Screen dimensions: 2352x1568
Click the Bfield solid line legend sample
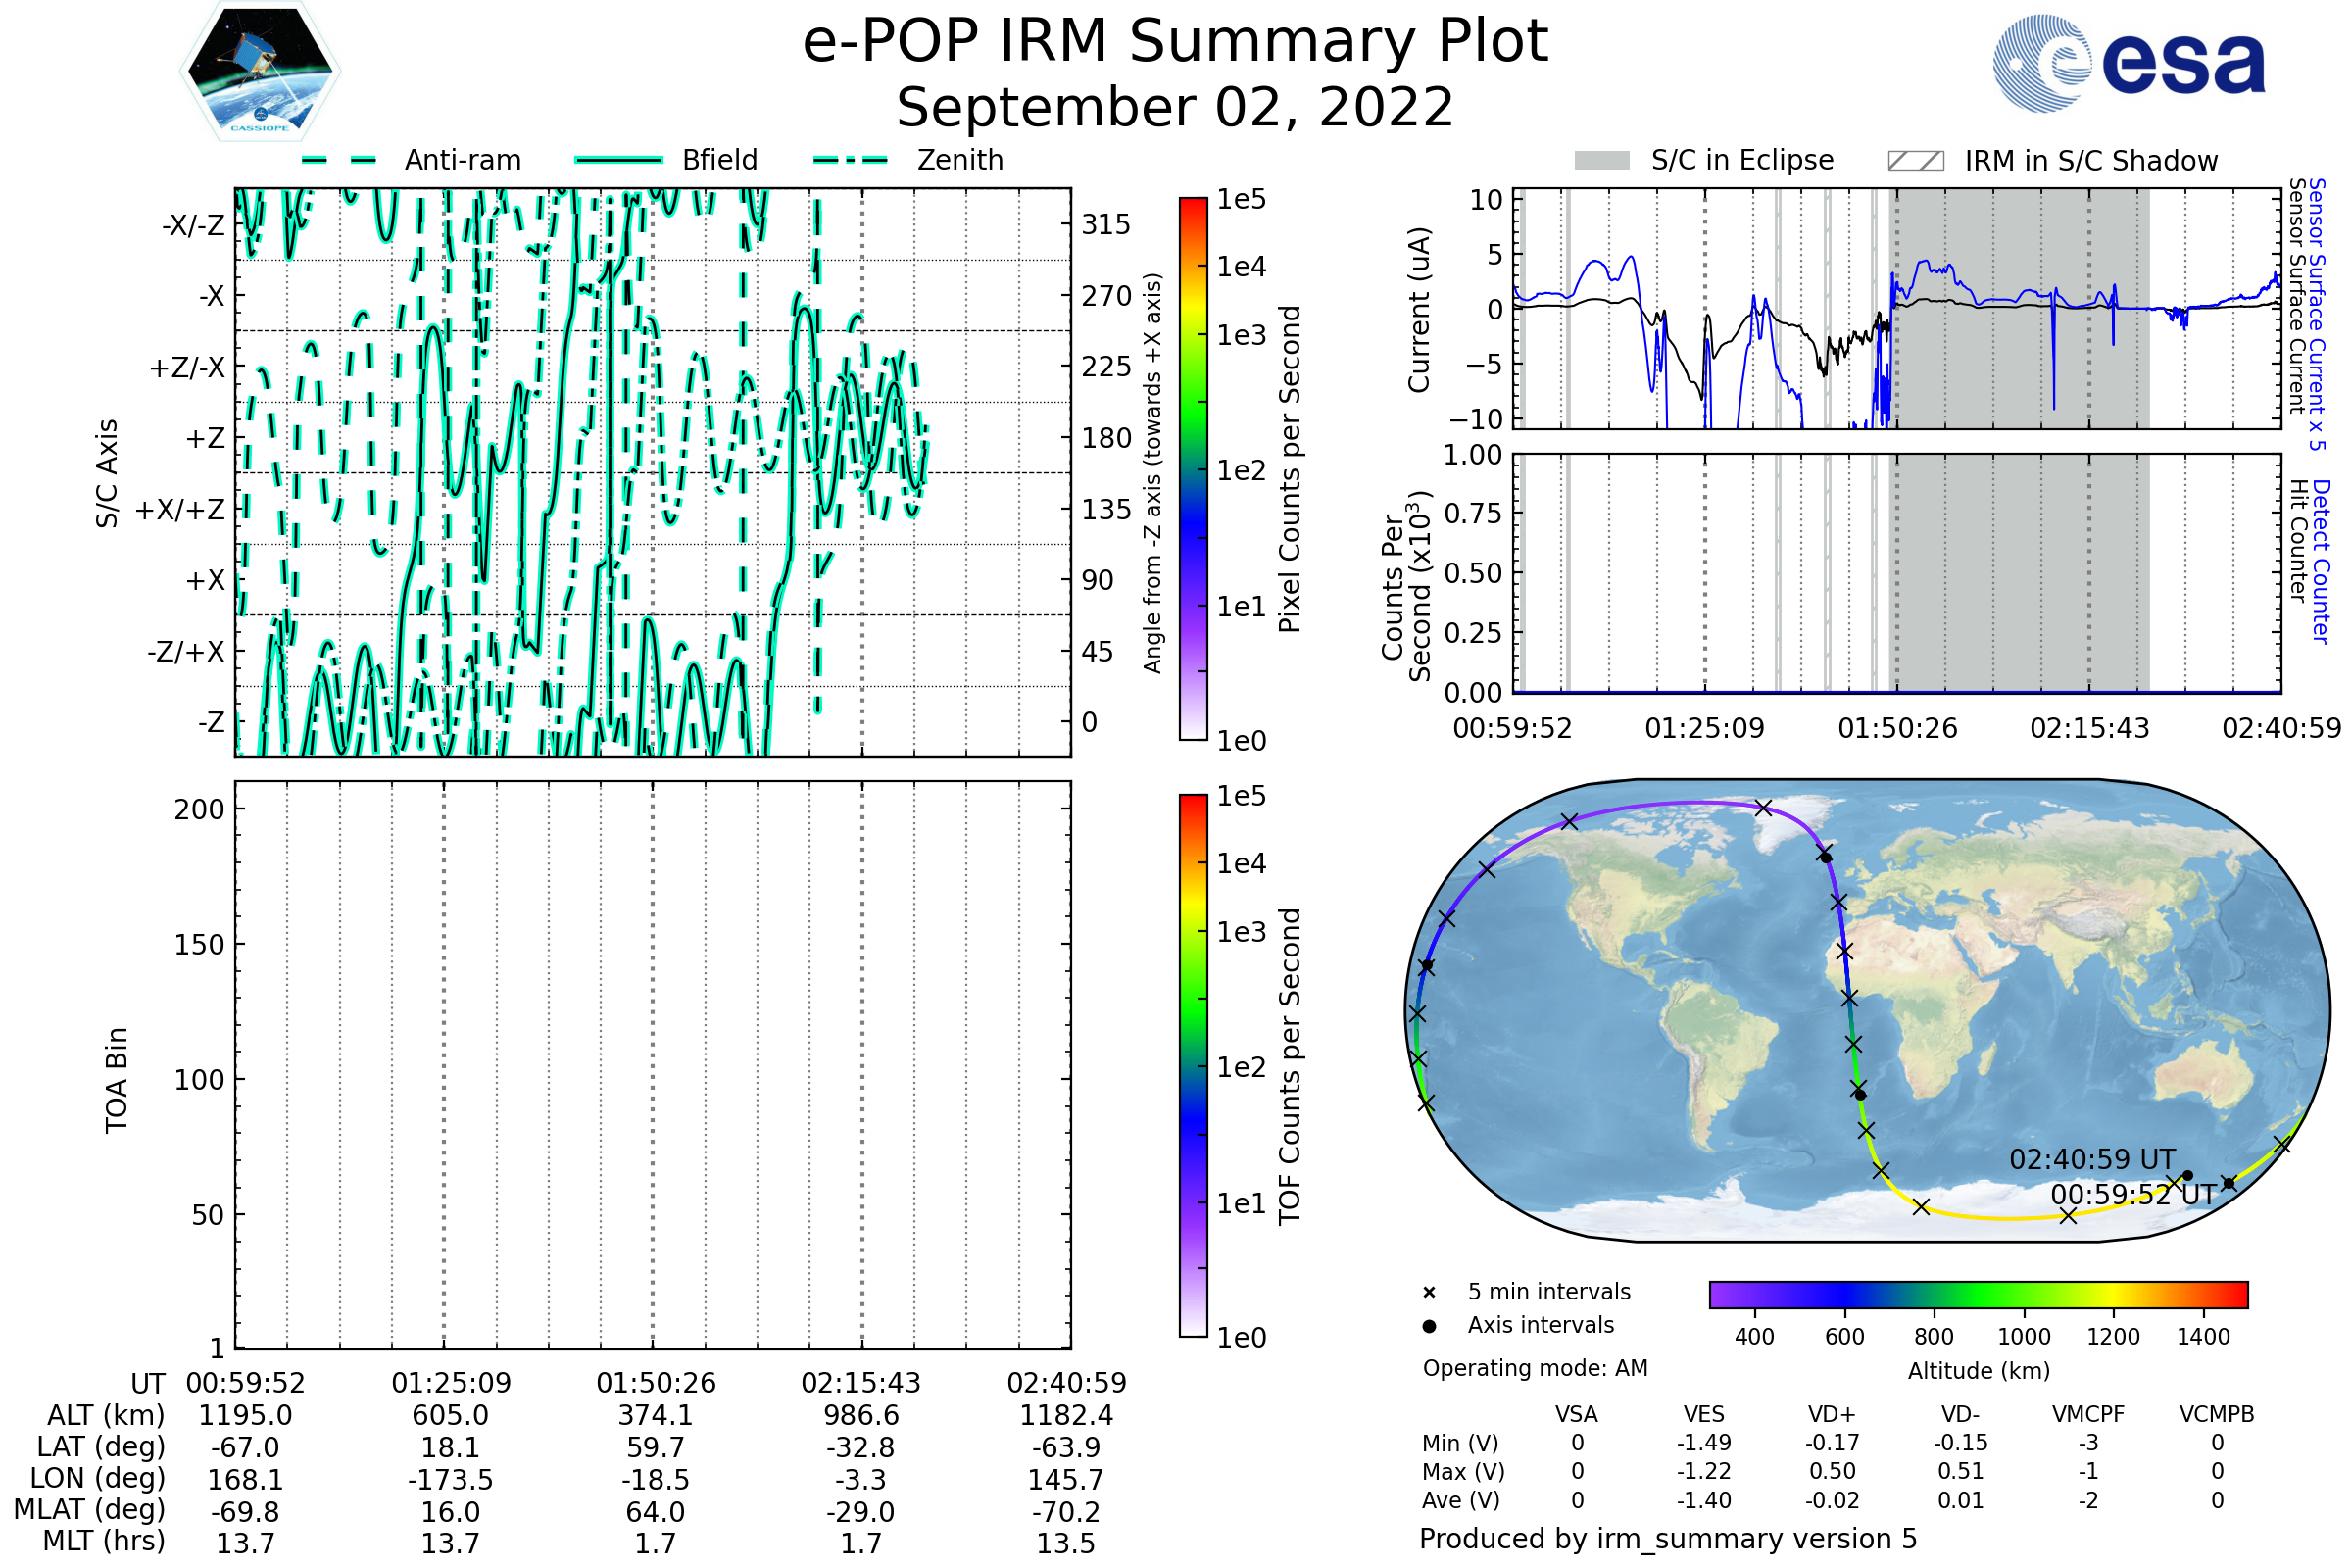click(619, 160)
